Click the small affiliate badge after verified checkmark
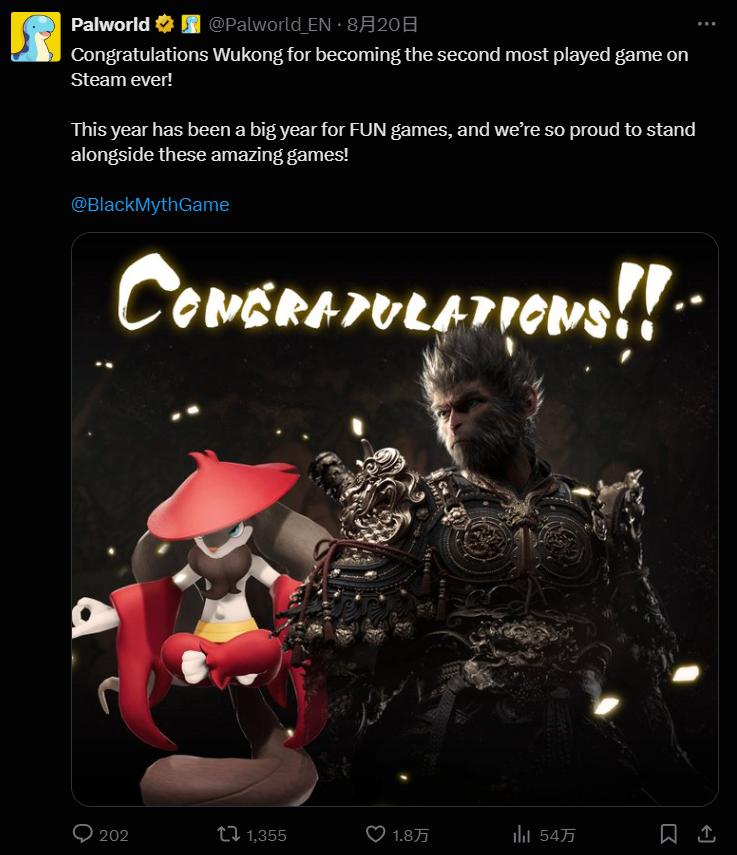 coord(191,25)
